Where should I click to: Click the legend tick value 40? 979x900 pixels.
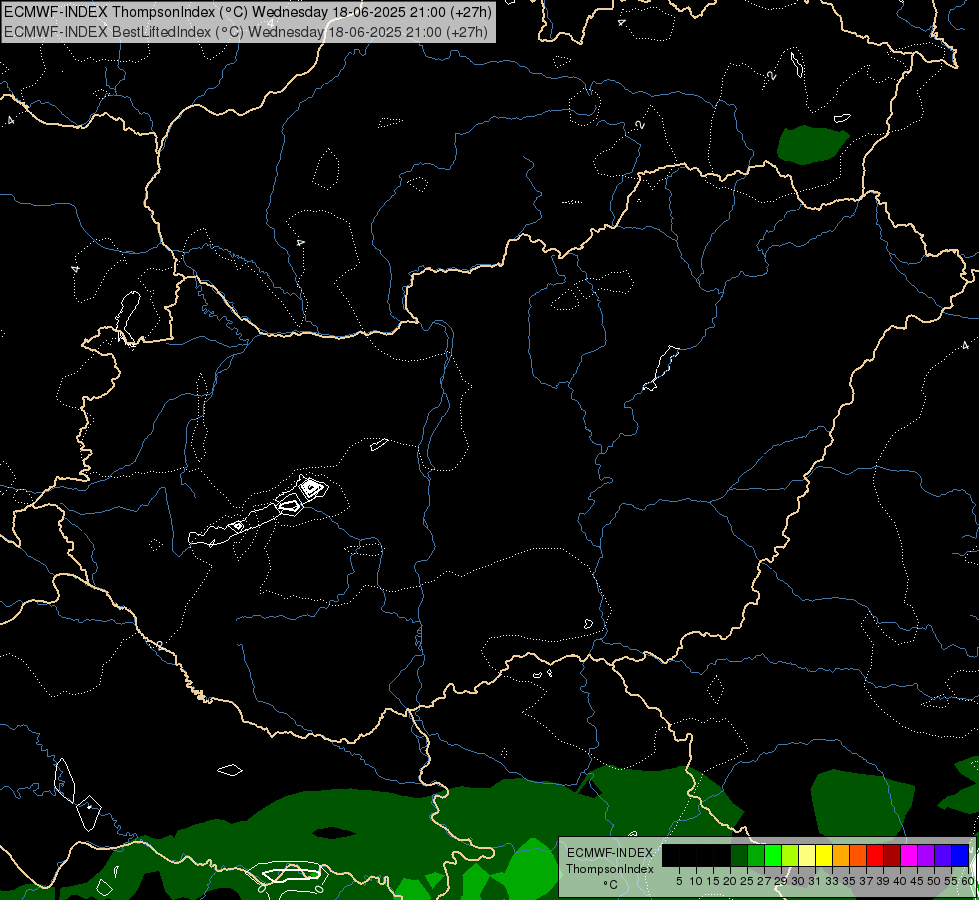pyautogui.click(x=900, y=881)
